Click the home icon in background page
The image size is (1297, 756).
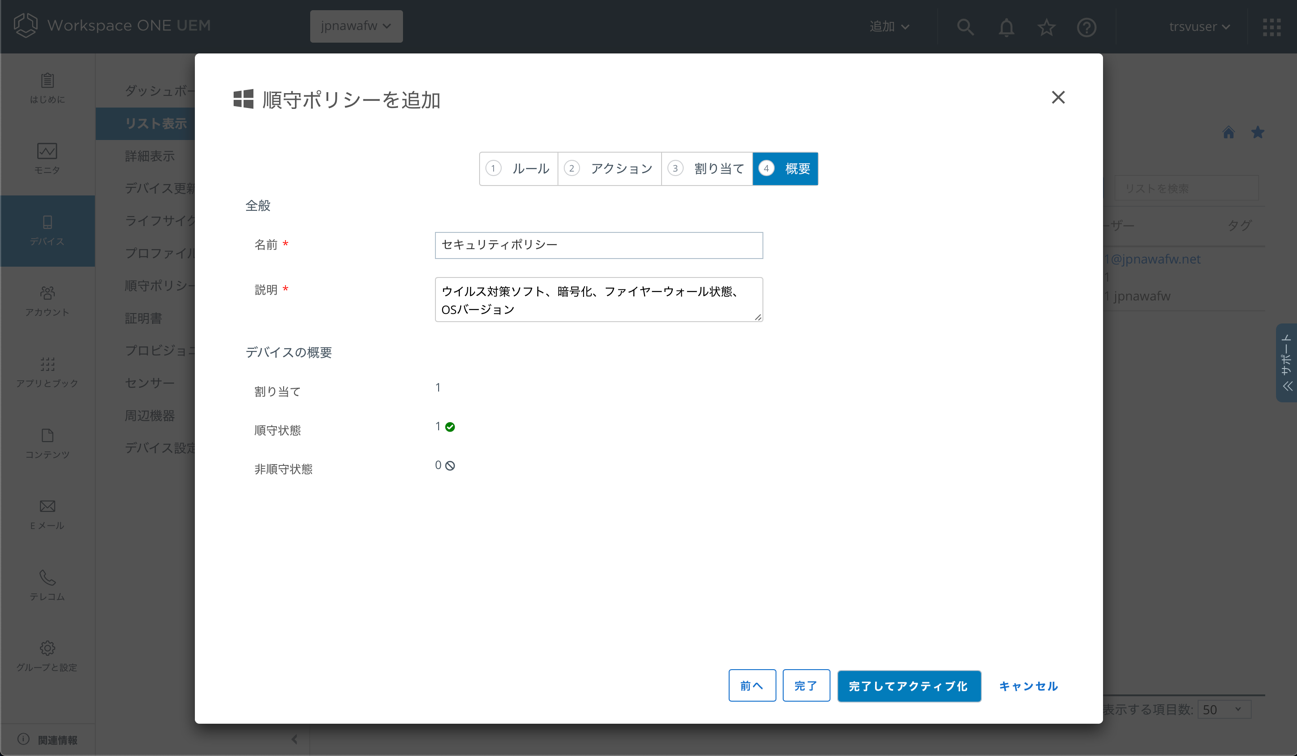click(x=1228, y=133)
